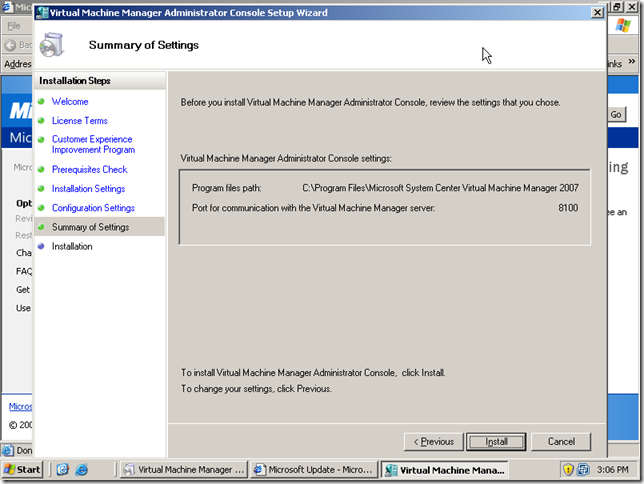Click the setup disc icon in header
The image size is (644, 484).
pyautogui.click(x=52, y=45)
